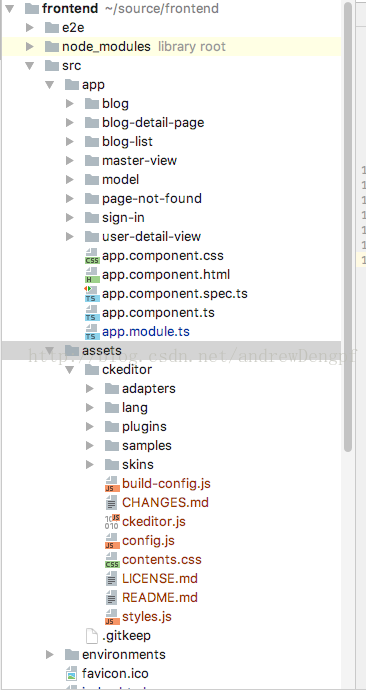This screenshot has width=366, height=690.
Task: Click the CSS icon of app.component.css
Action: click(x=92, y=256)
